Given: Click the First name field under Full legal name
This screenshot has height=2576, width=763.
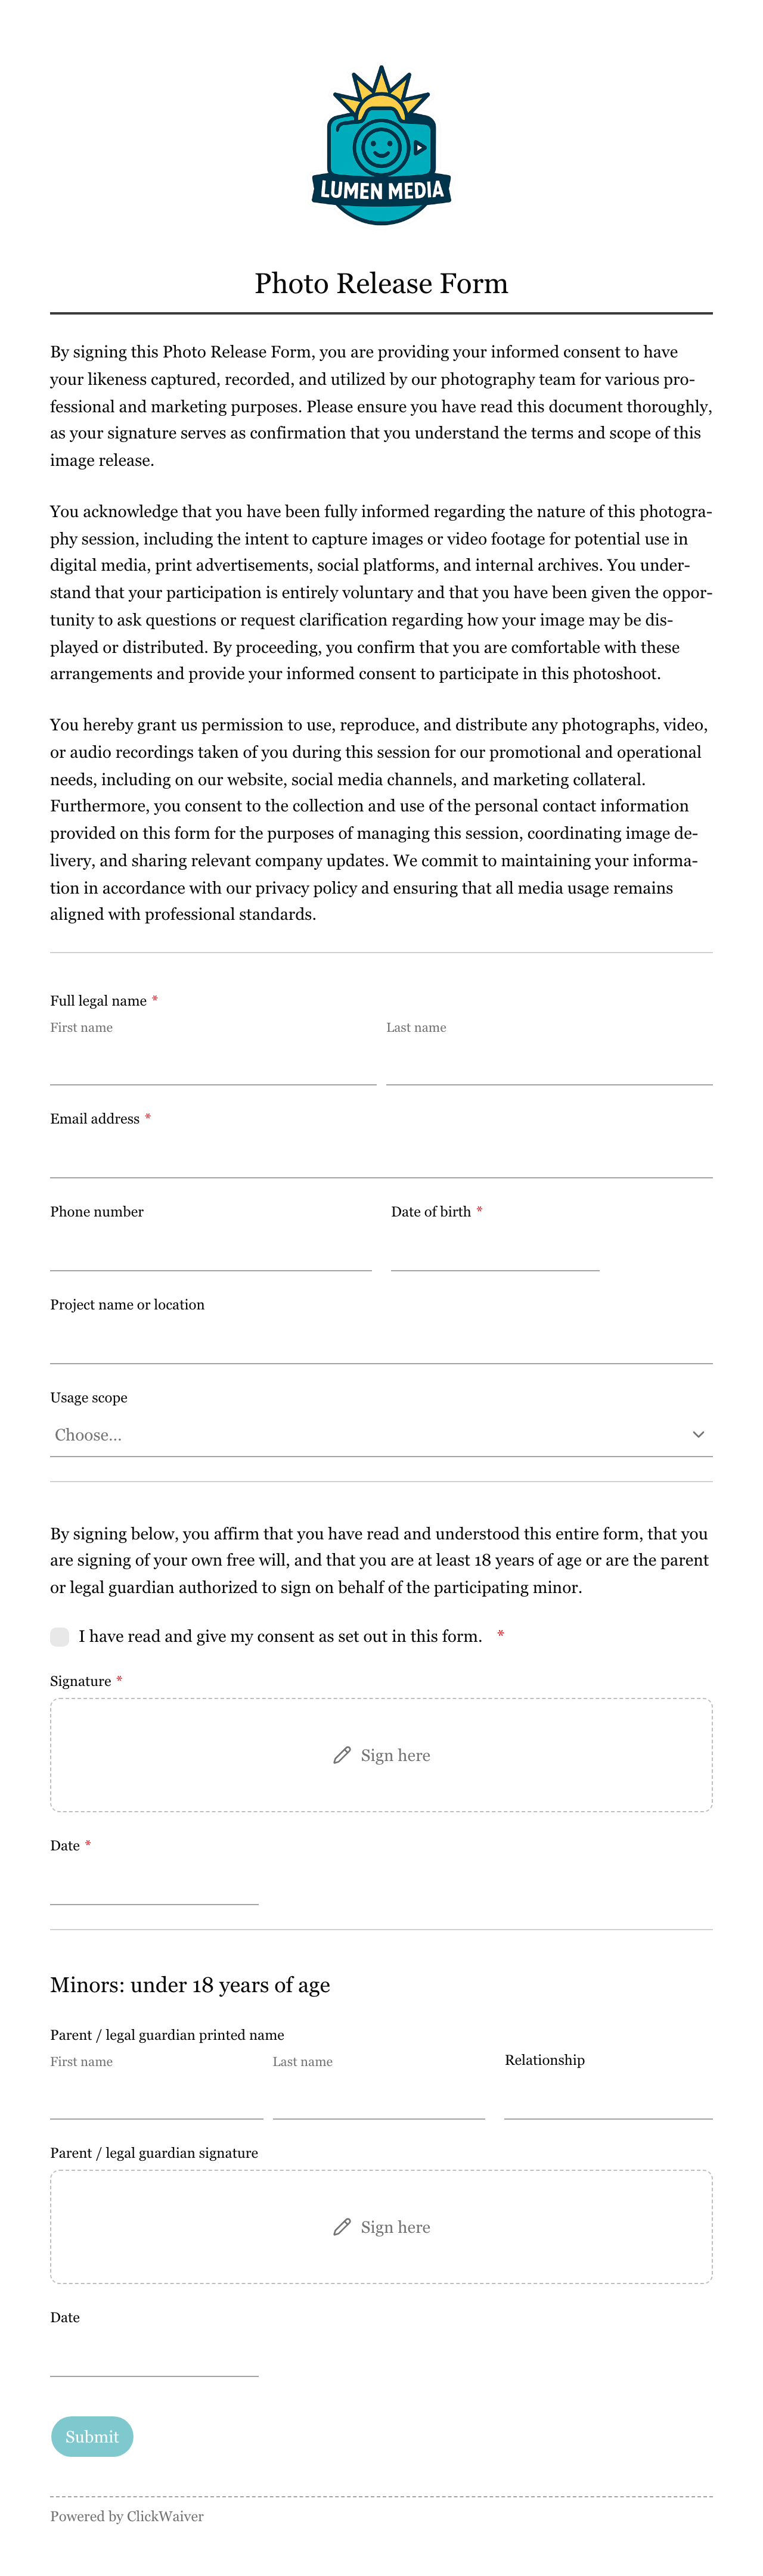Looking at the screenshot, I should click(213, 1063).
